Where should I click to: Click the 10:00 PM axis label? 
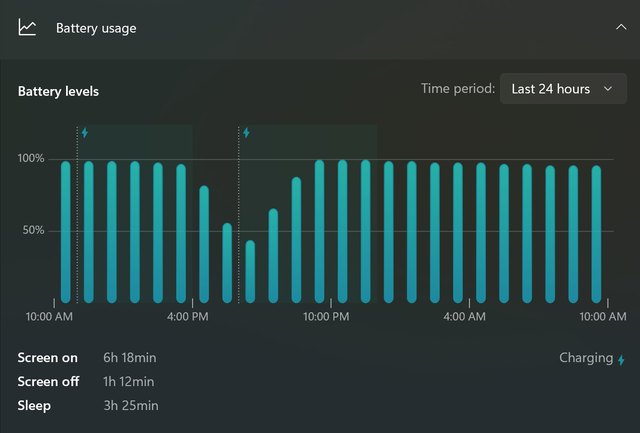[x=326, y=317]
